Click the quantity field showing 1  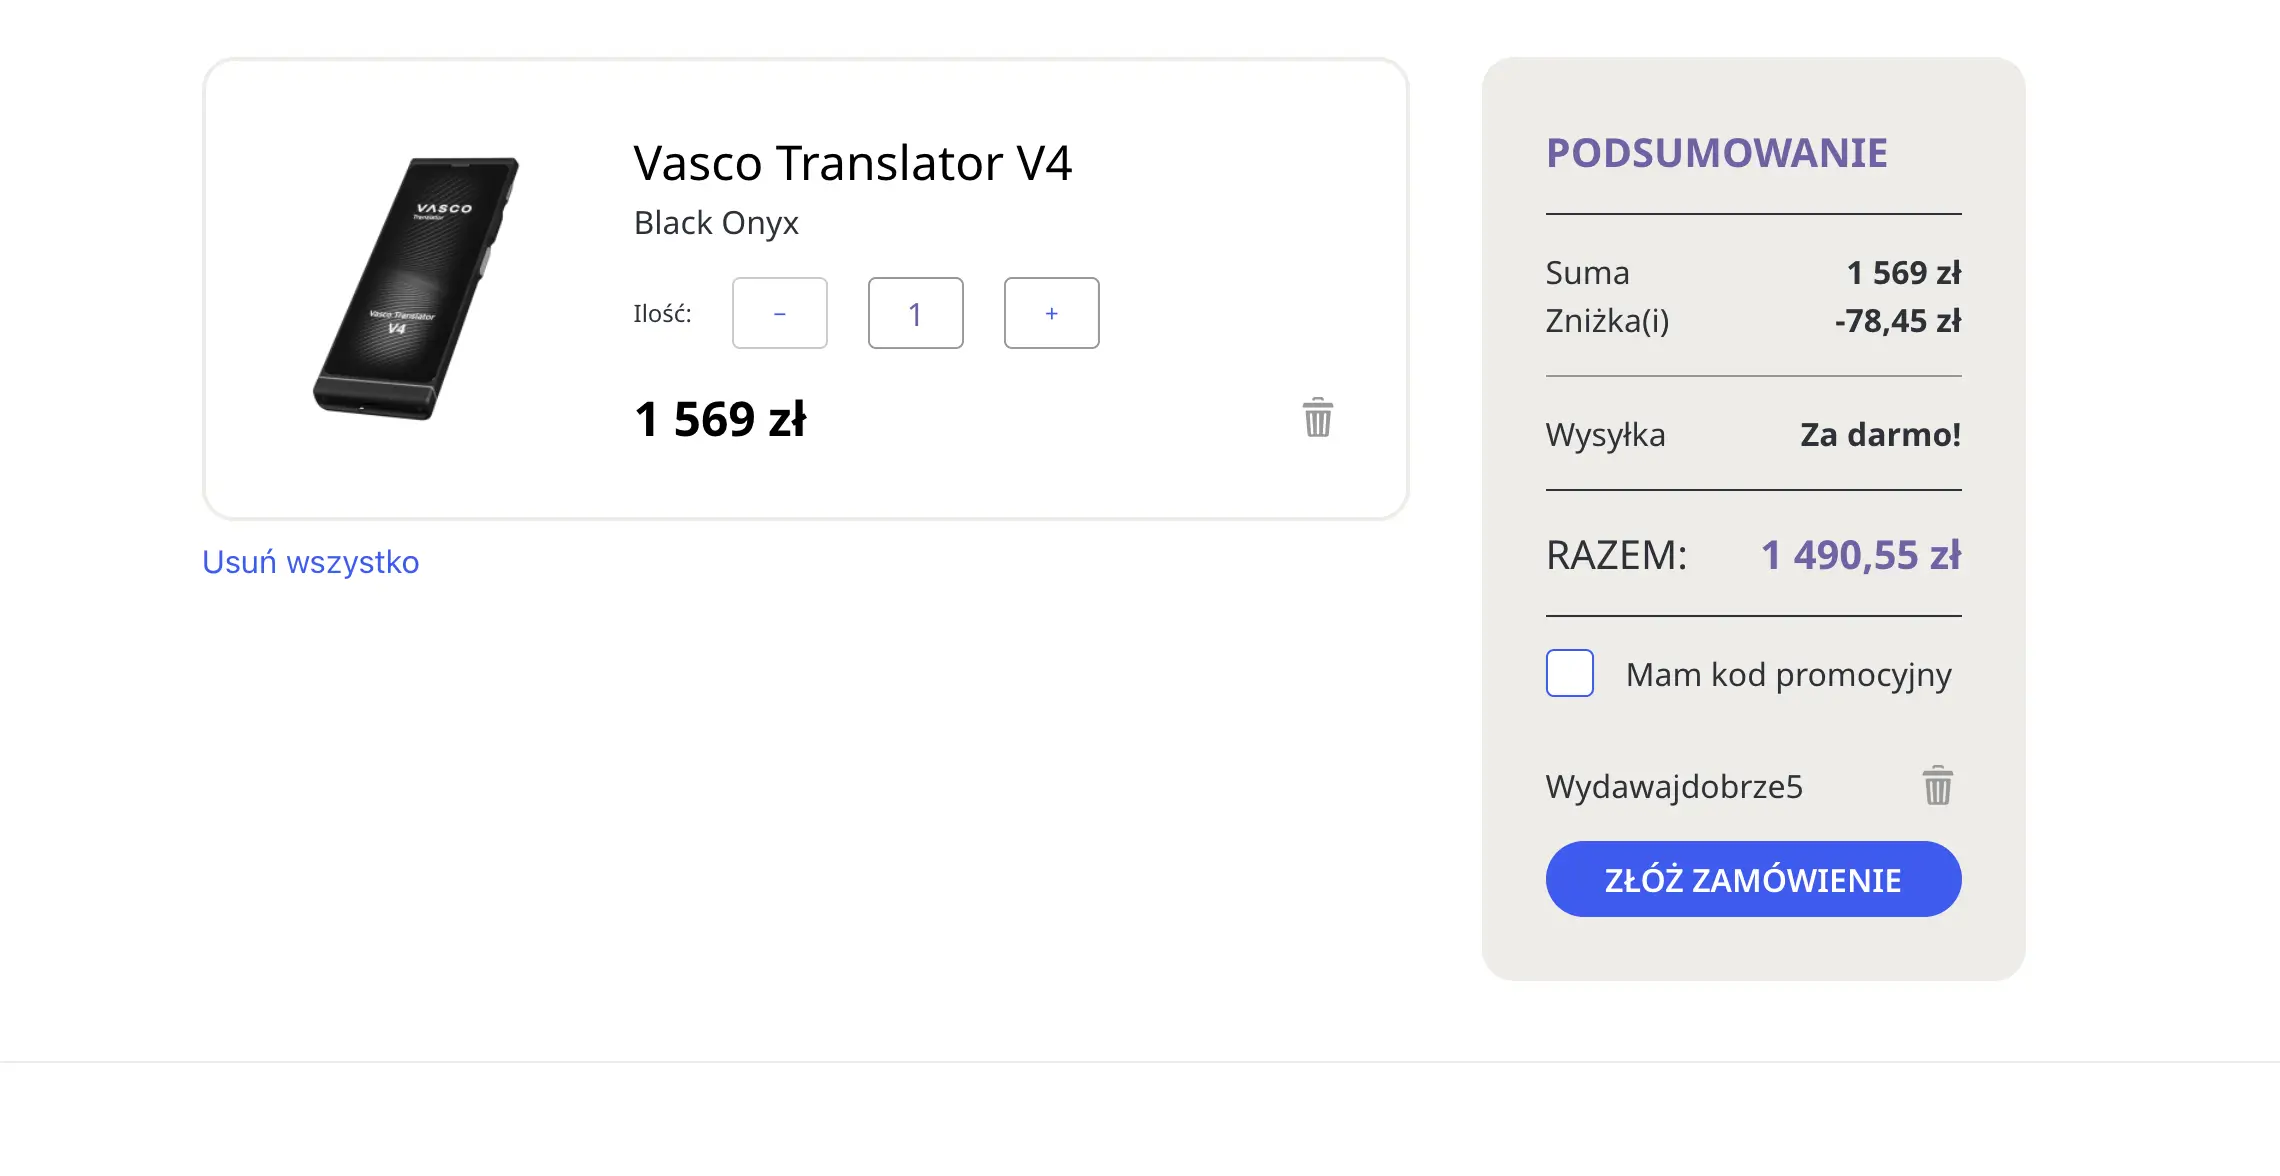915,314
